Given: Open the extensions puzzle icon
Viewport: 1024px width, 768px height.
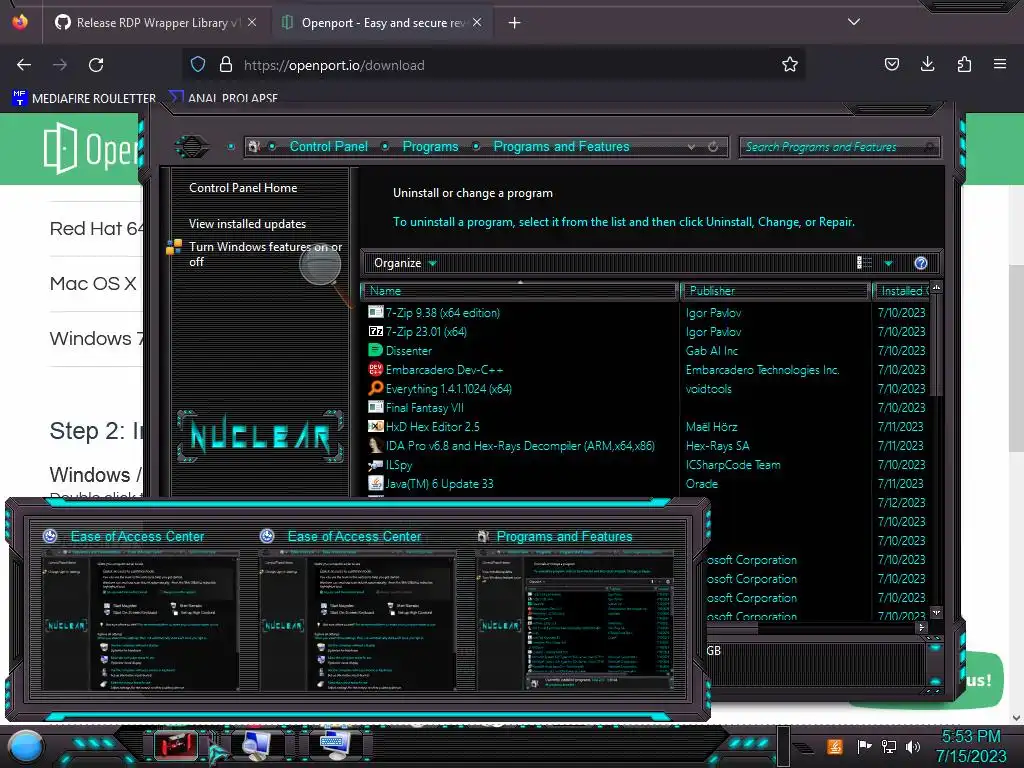Looking at the screenshot, I should point(964,64).
